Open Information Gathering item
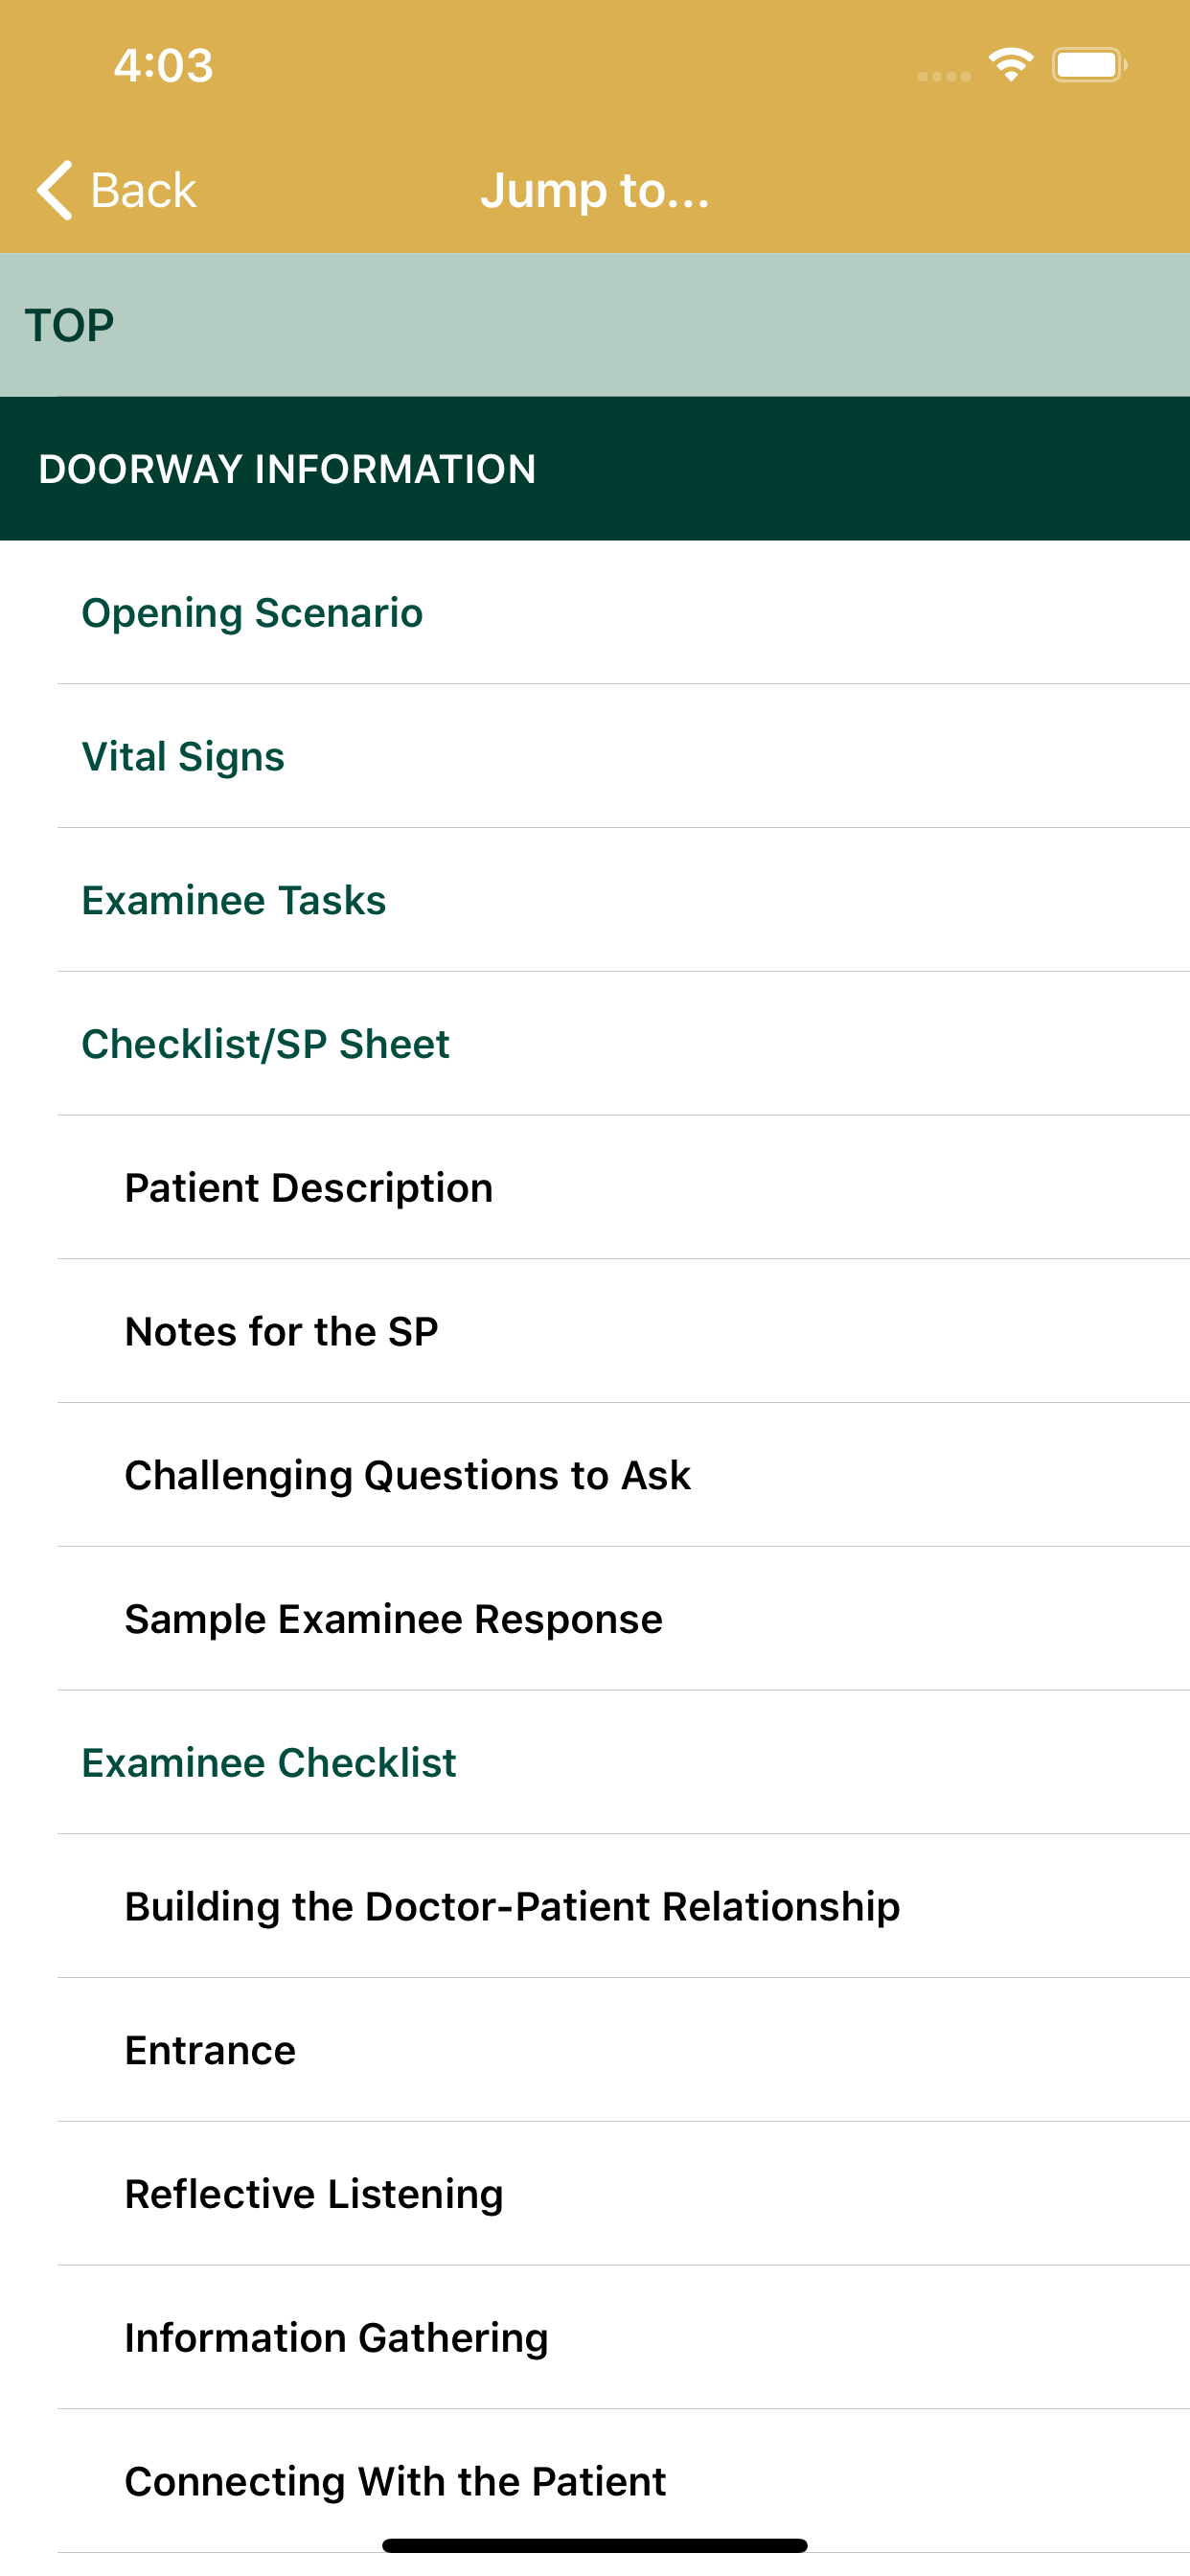Image resolution: width=1190 pixels, height=2576 pixels. pyautogui.click(x=337, y=2338)
